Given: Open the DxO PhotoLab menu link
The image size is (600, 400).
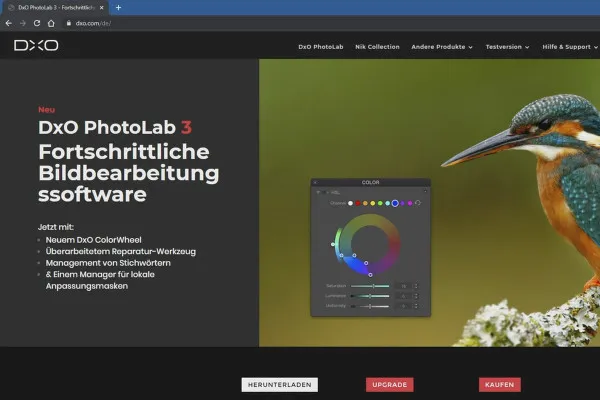Looking at the screenshot, I should coord(321,47).
